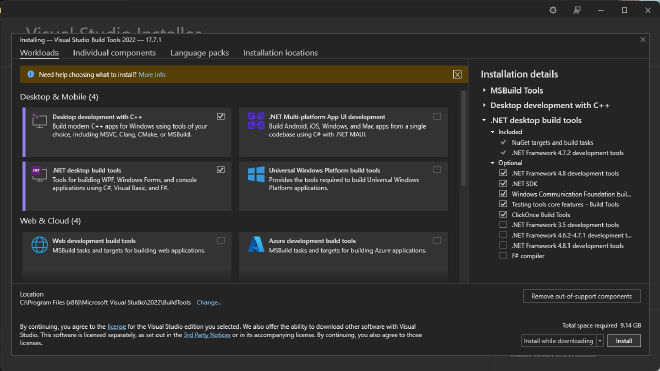Uncheck the .NET SDK optional component
The image size is (660, 371).
tap(503, 183)
